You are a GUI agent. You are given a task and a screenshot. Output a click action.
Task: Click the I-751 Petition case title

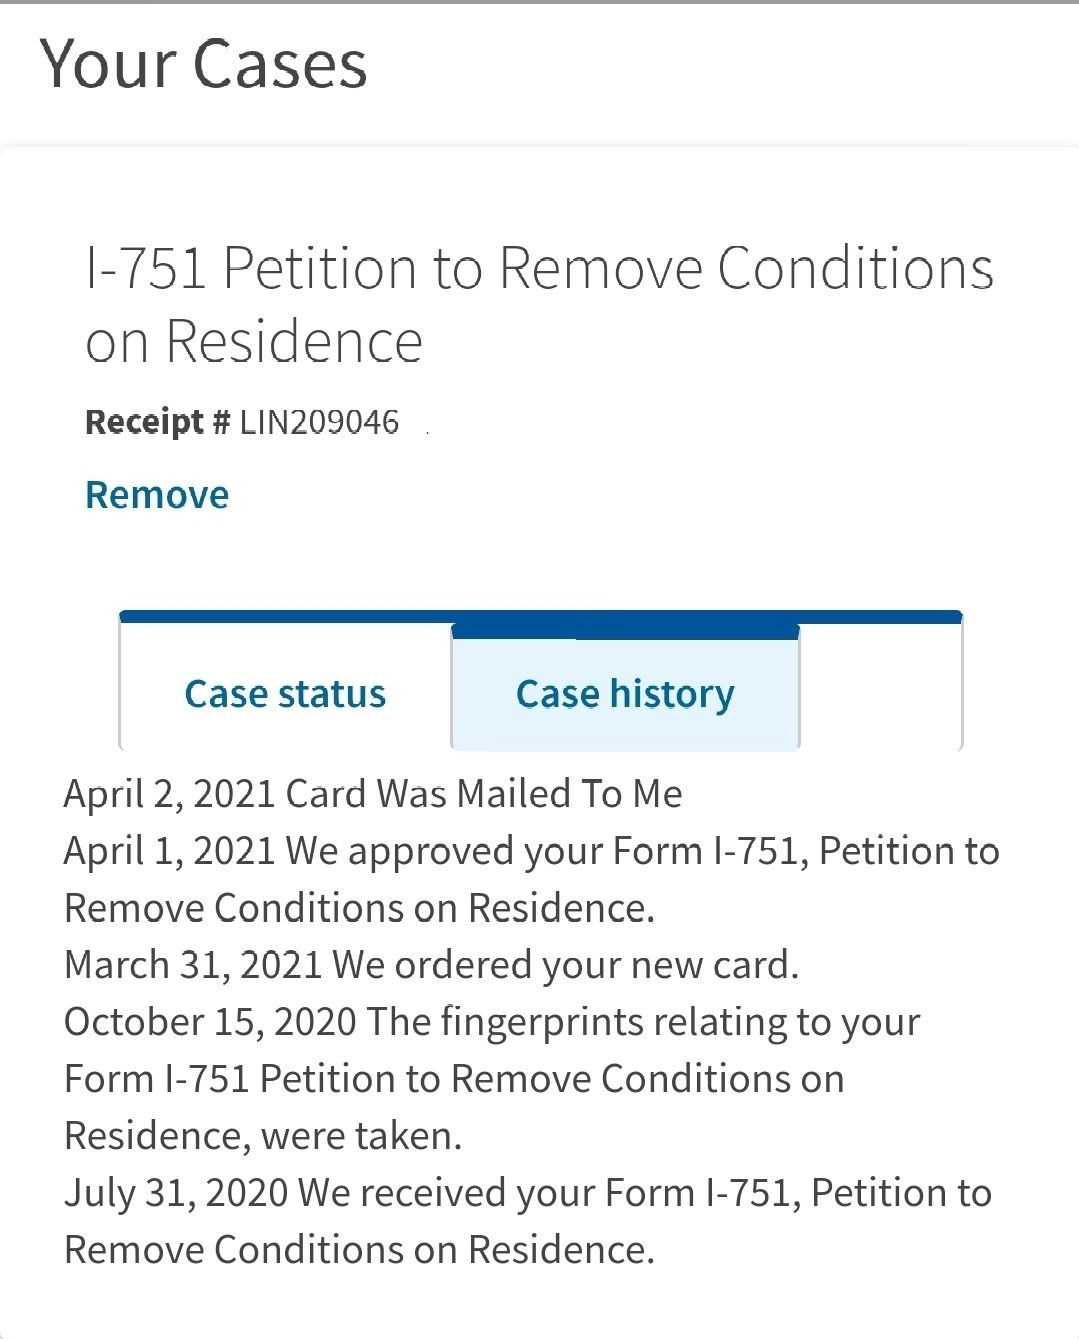click(540, 304)
